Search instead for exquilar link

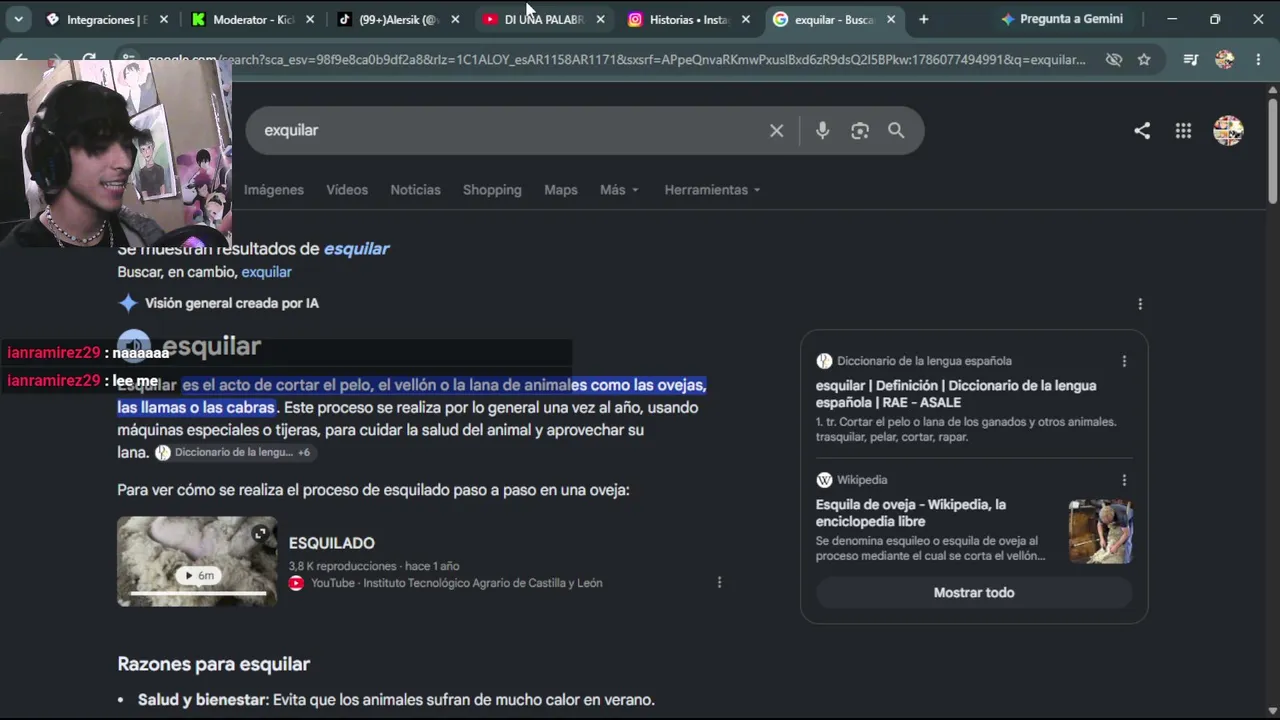(x=266, y=272)
